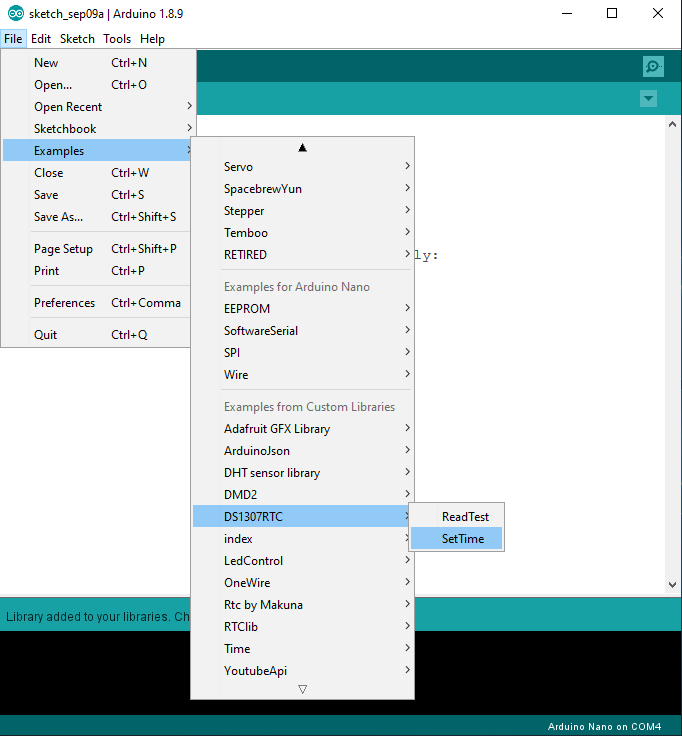
Task: Expand the Wire examples submenu
Action: [302, 375]
